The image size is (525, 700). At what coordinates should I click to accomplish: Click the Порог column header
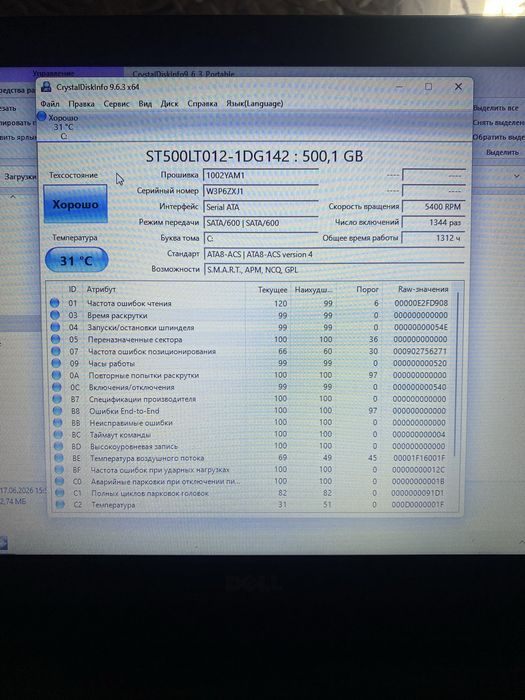[367, 290]
